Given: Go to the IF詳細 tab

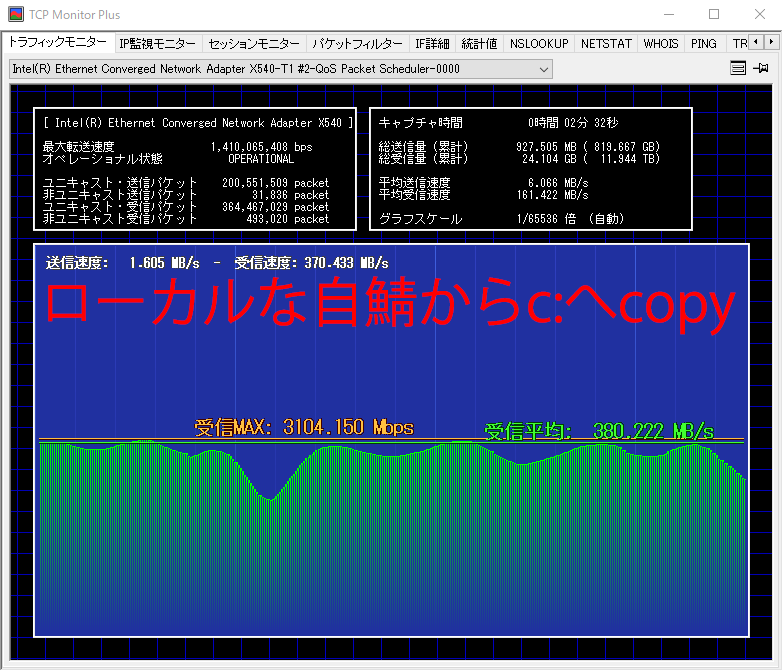Looking at the screenshot, I should (x=432, y=44).
